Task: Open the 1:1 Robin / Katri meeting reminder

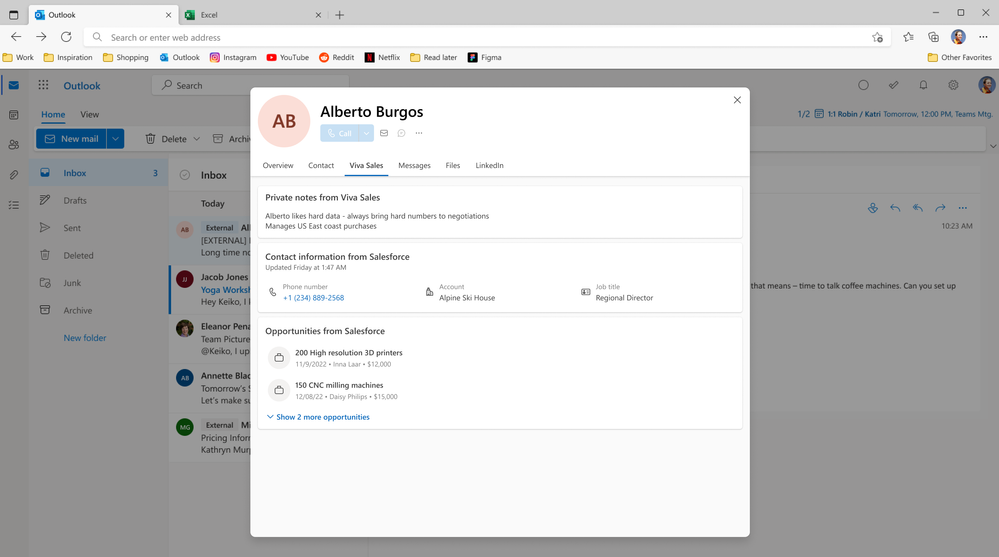Action: (x=903, y=114)
